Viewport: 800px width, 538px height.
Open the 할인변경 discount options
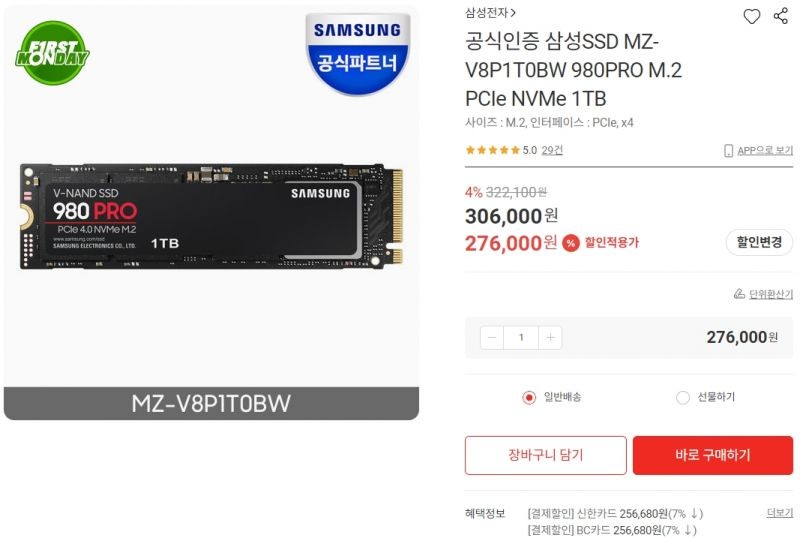coord(759,242)
